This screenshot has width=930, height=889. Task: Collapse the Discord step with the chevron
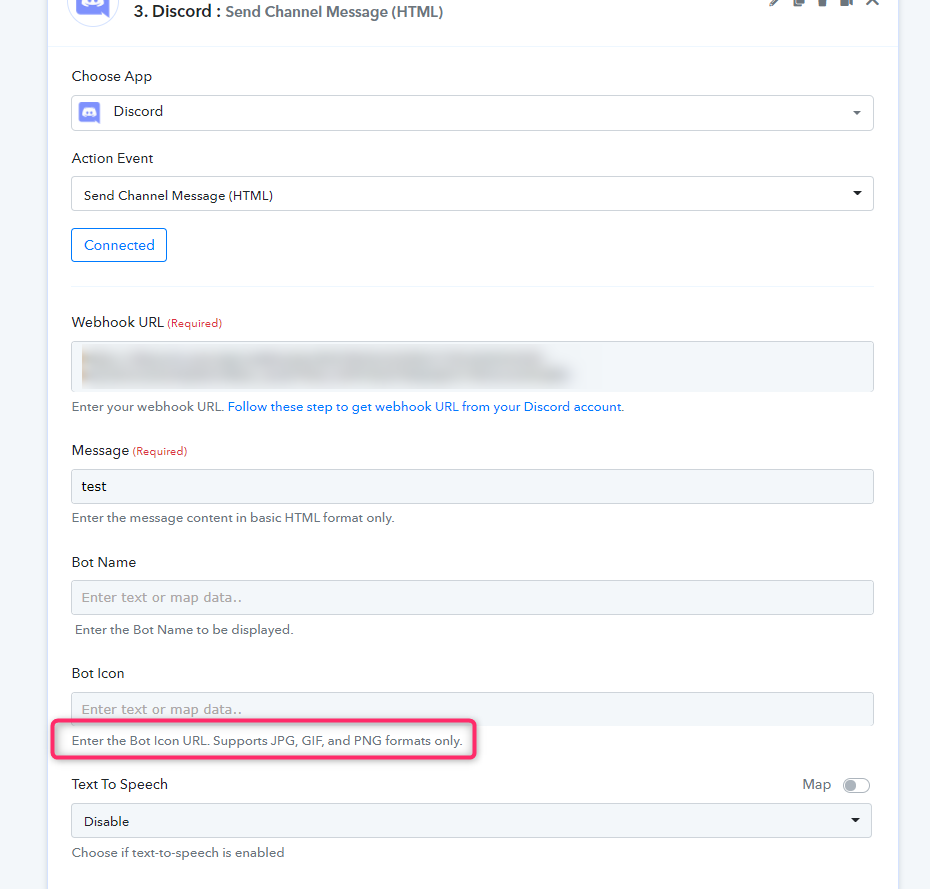pyautogui.click(x=872, y=2)
